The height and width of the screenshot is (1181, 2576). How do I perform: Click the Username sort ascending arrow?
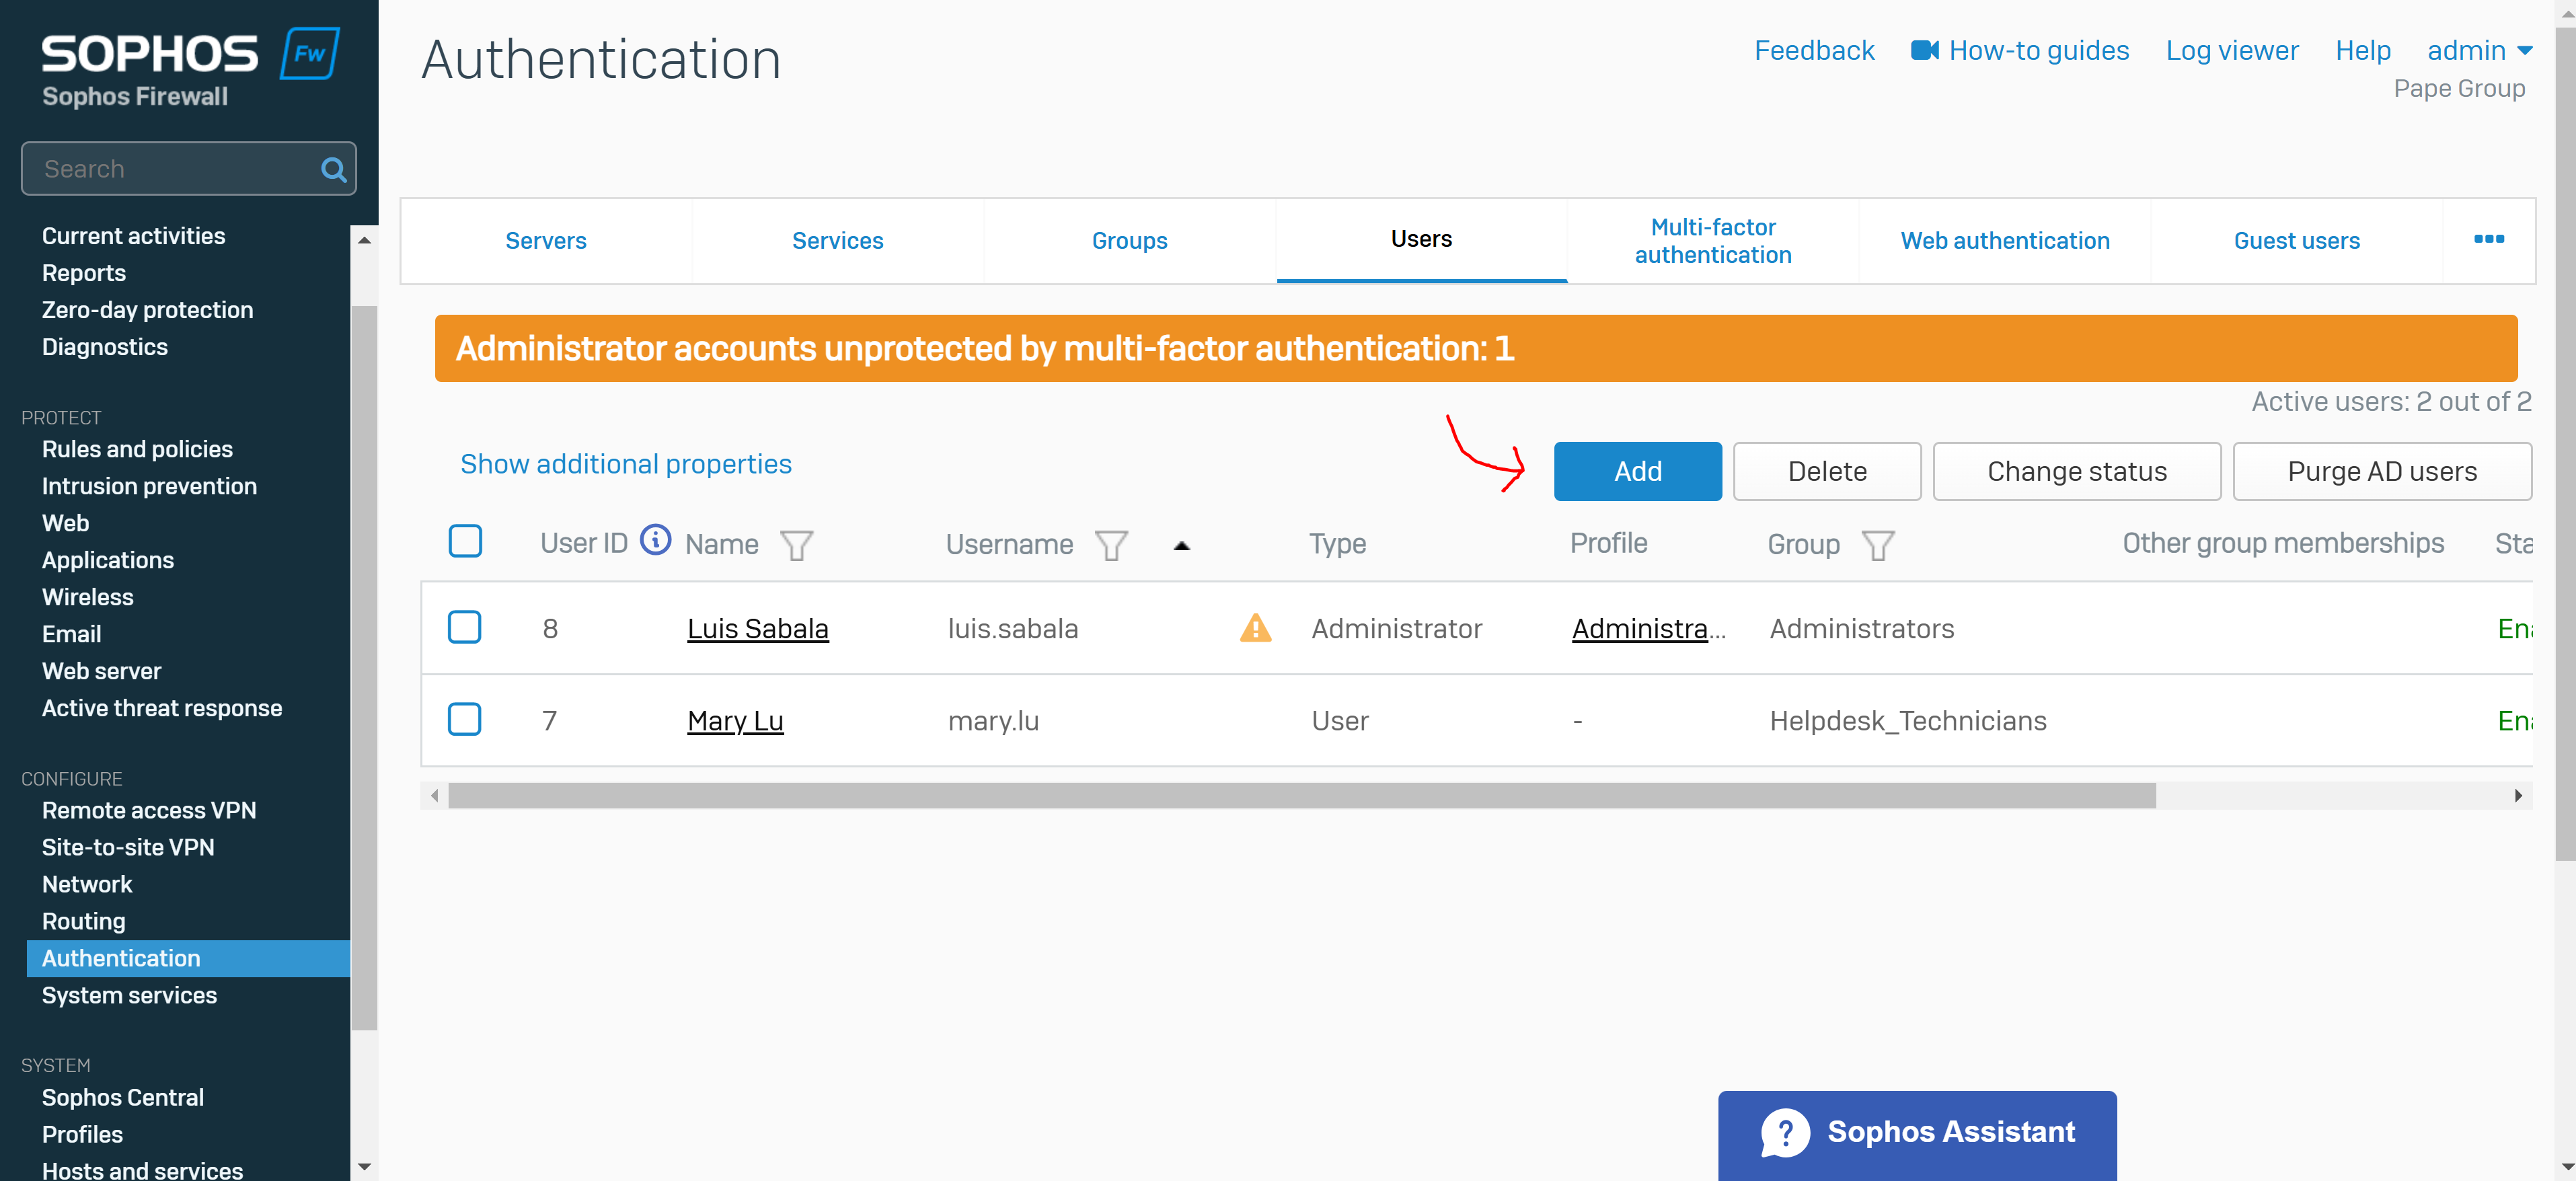tap(1181, 545)
